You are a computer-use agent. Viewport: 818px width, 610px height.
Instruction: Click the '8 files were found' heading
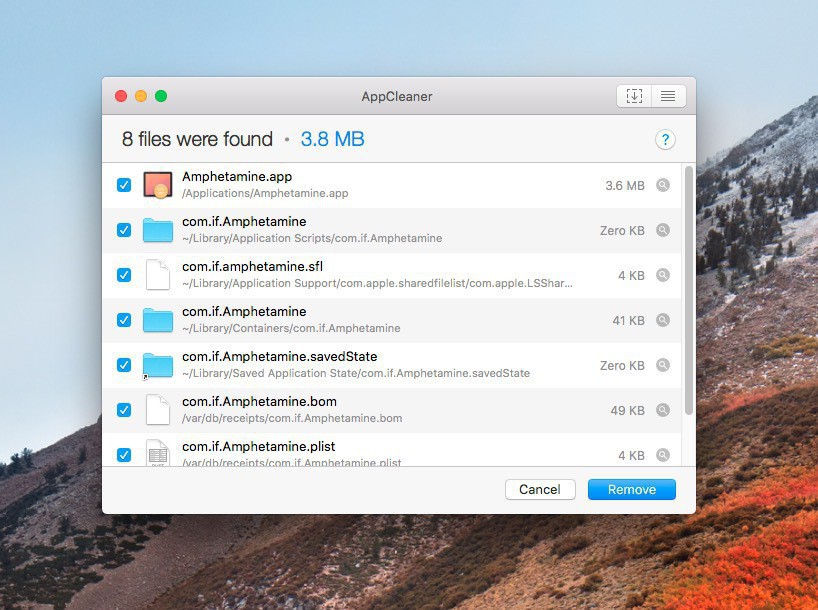pyautogui.click(x=197, y=139)
